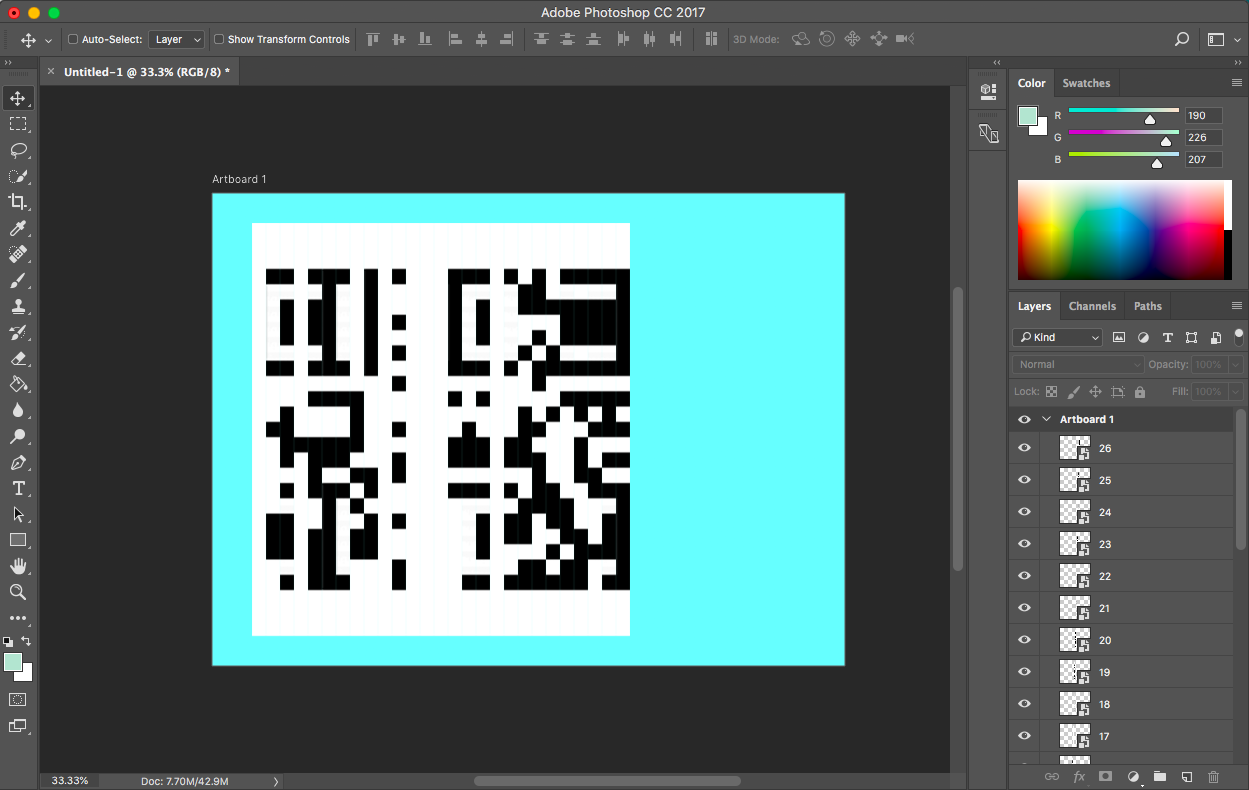The height and width of the screenshot is (790, 1249).
Task: Select the Move tool
Action: [18, 98]
